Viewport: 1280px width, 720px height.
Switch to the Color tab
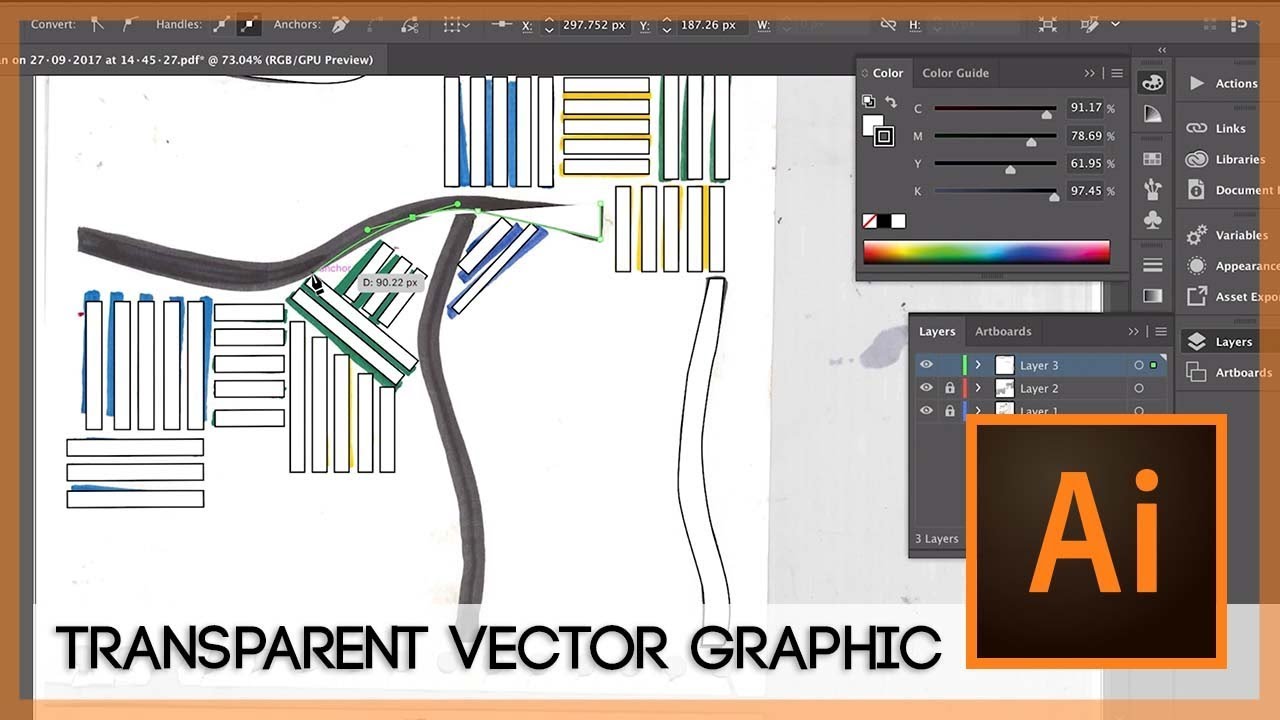(887, 73)
